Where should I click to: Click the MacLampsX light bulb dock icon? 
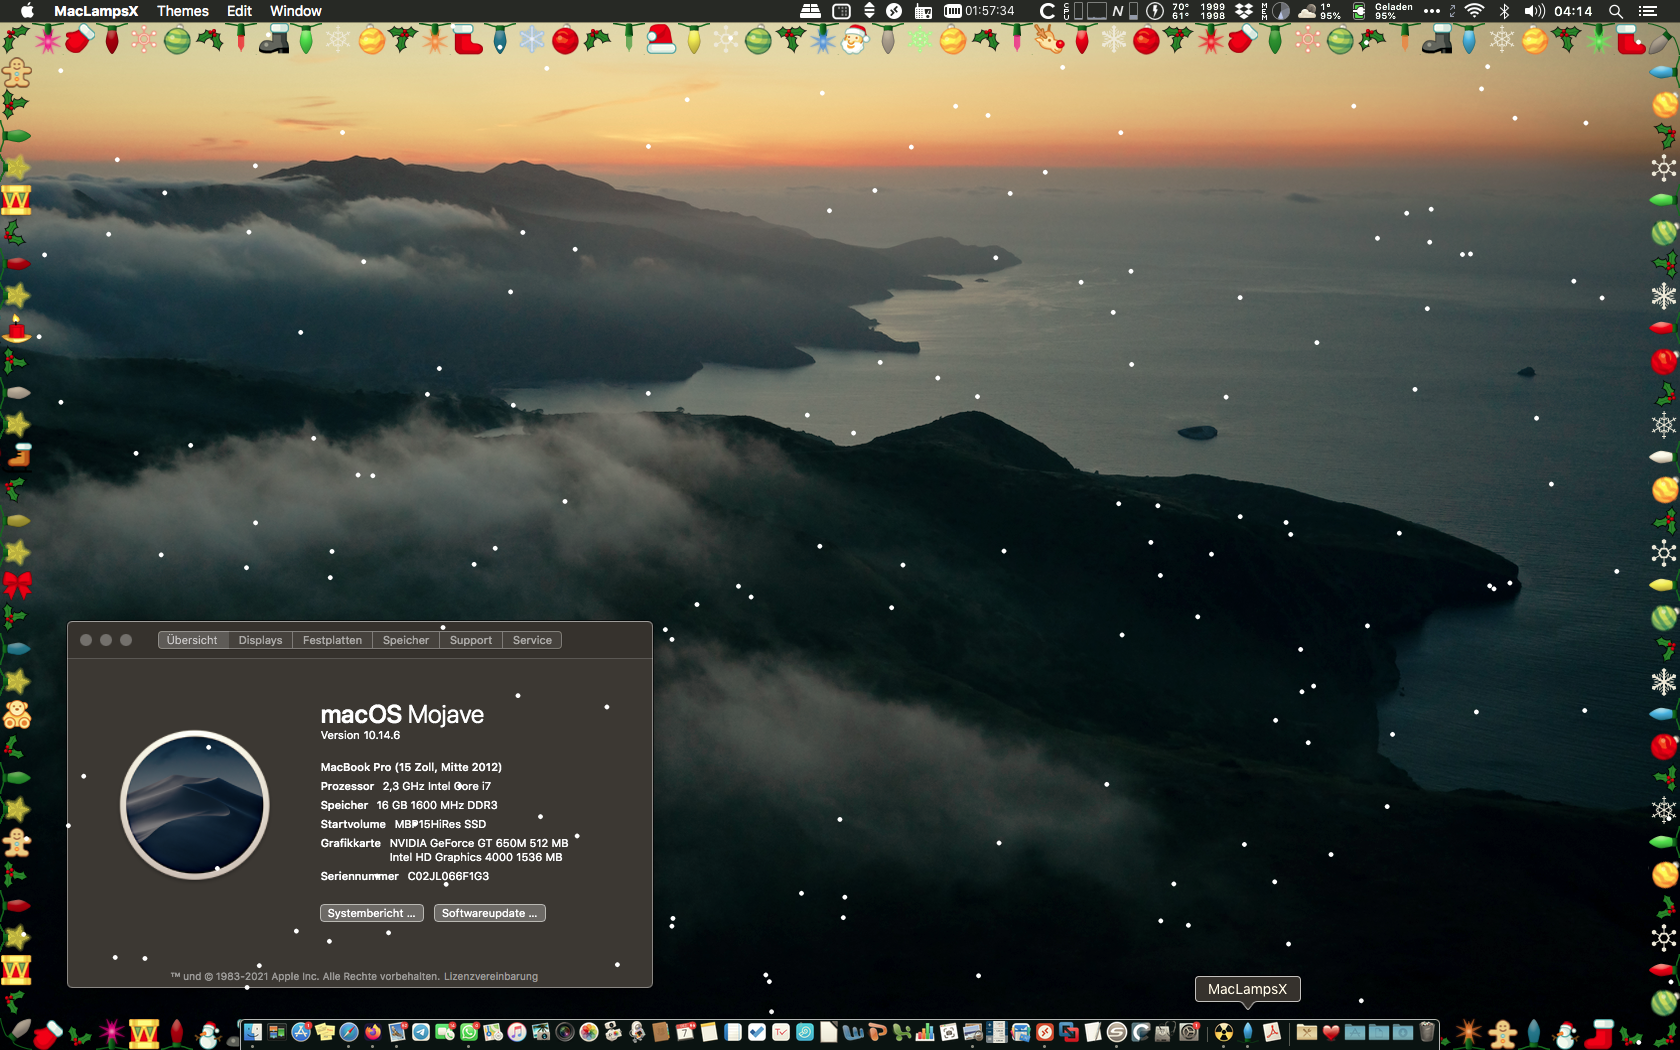pyautogui.click(x=1247, y=1032)
